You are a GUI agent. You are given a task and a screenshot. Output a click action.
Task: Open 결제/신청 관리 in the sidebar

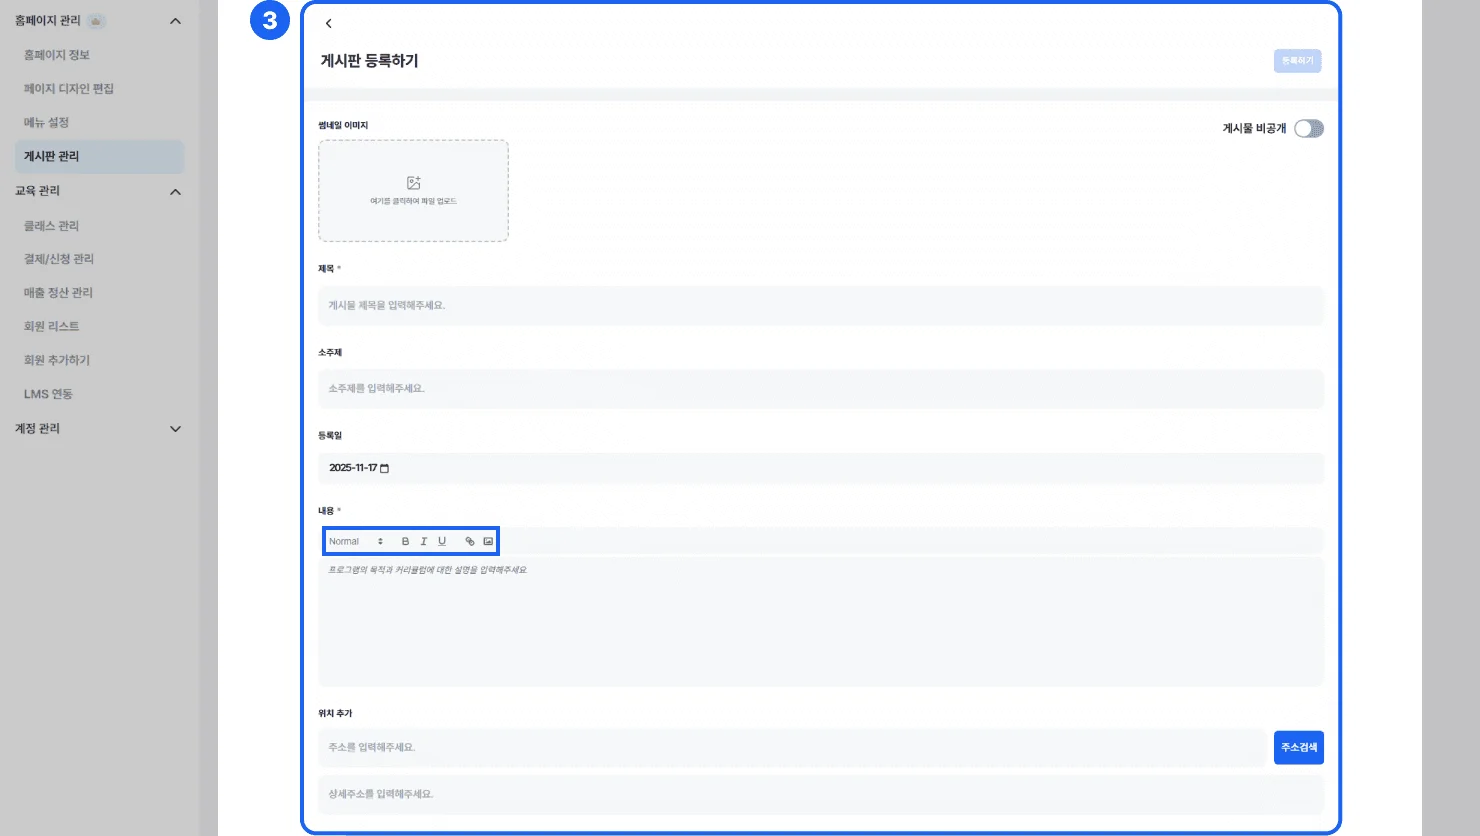pos(59,259)
